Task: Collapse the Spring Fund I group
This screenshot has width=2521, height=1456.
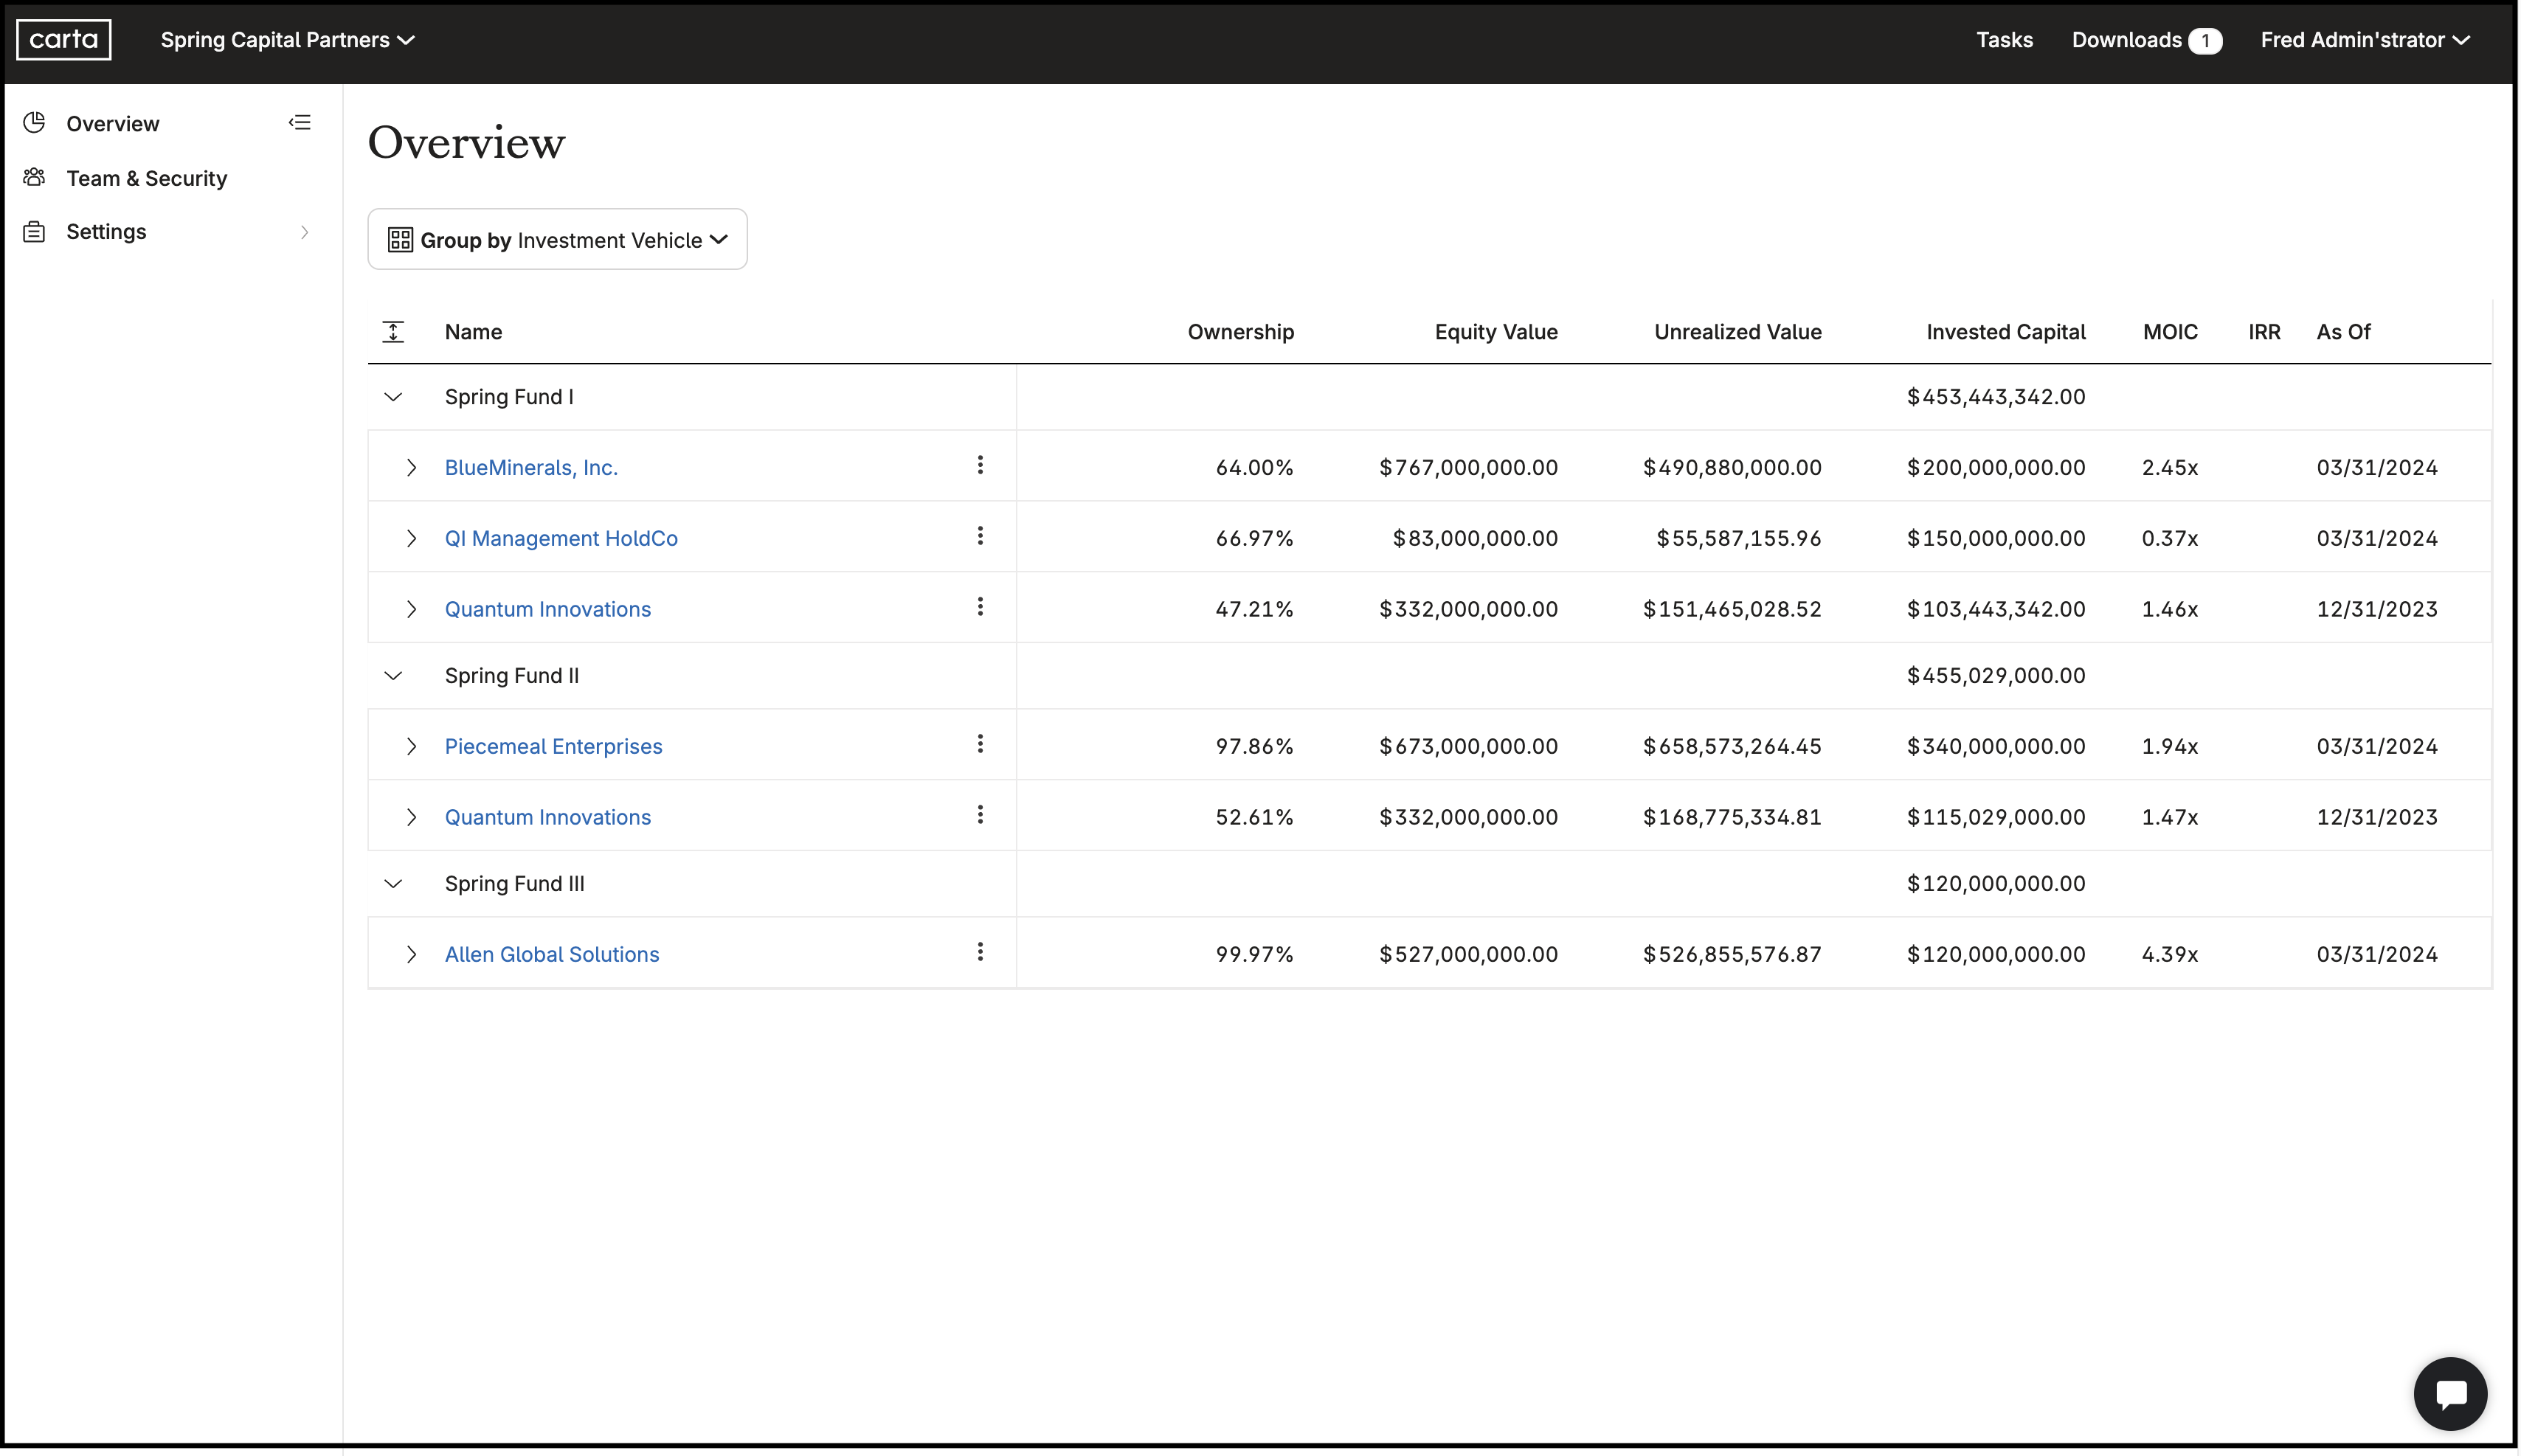Action: click(x=393, y=397)
